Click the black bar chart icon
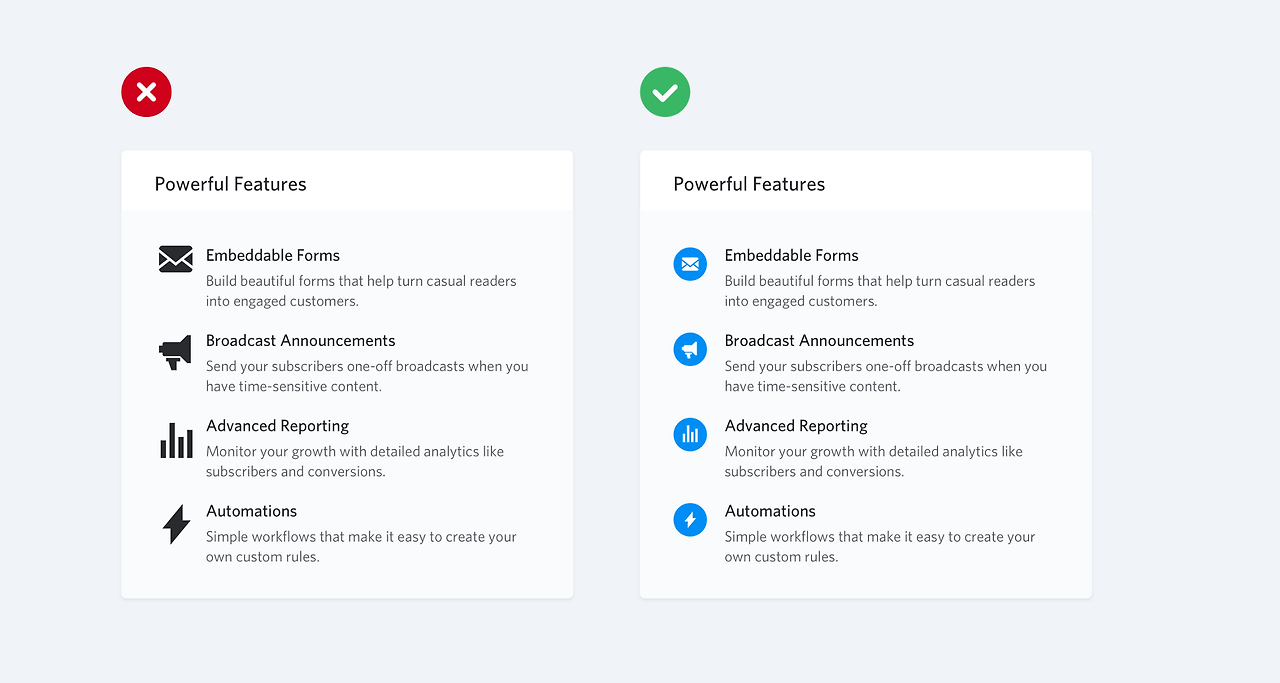The image size is (1280, 683). coord(176,440)
